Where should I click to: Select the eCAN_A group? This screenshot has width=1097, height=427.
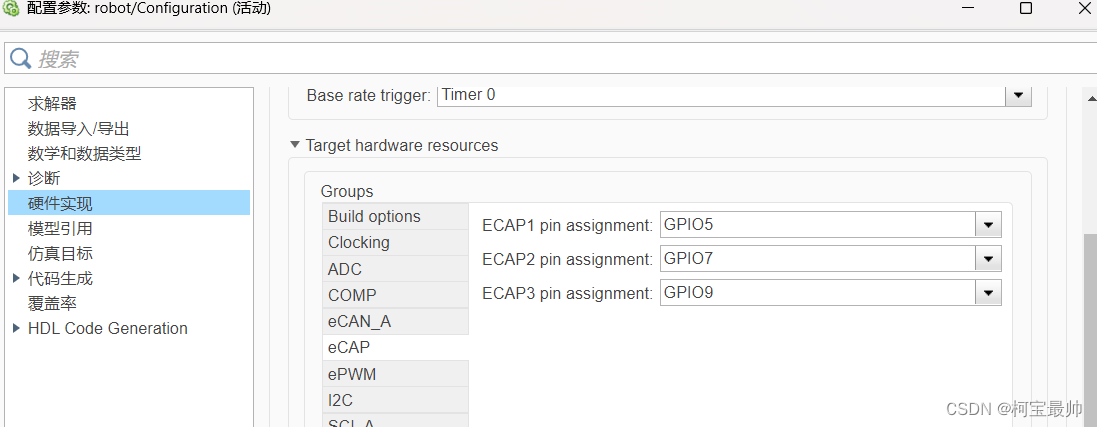point(359,322)
